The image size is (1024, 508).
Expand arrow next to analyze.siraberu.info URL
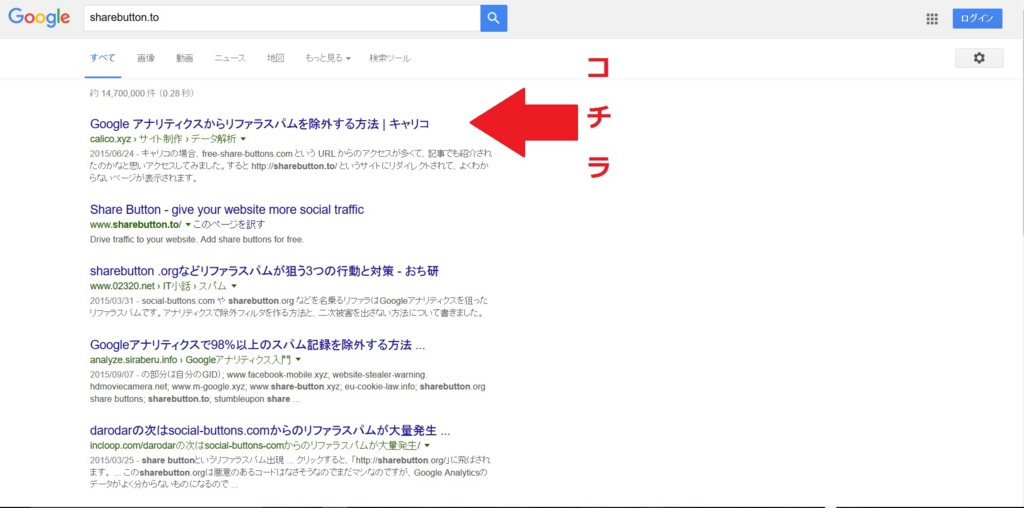pyautogui.click(x=298, y=360)
